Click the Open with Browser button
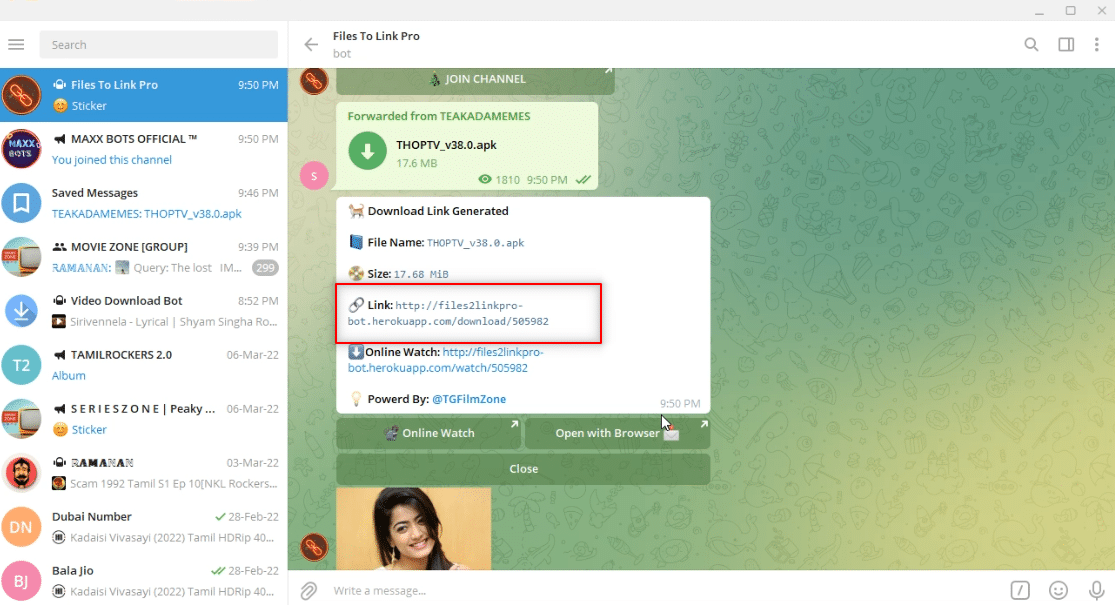This screenshot has height=605, width=1115. tap(617, 433)
